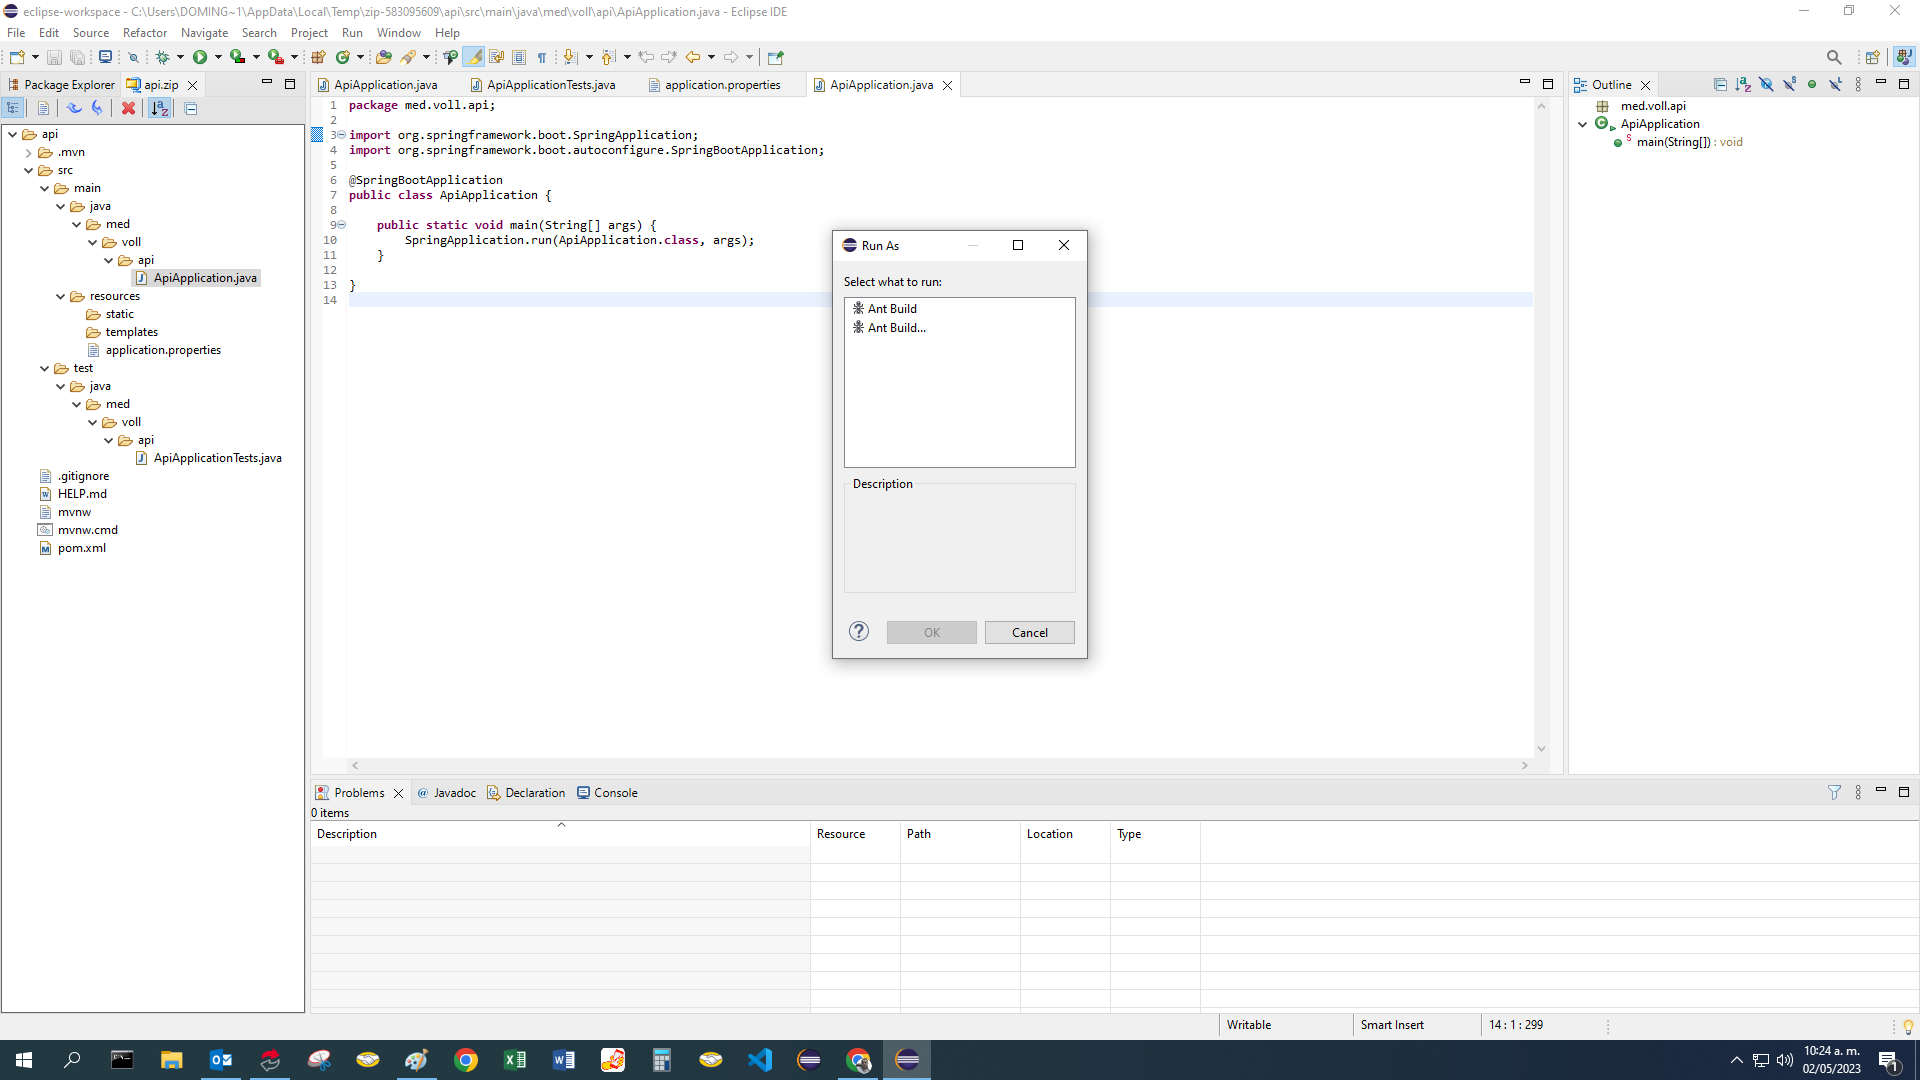This screenshot has height=1080, width=1920.
Task: Click the External Tools run icon
Action: (275, 57)
